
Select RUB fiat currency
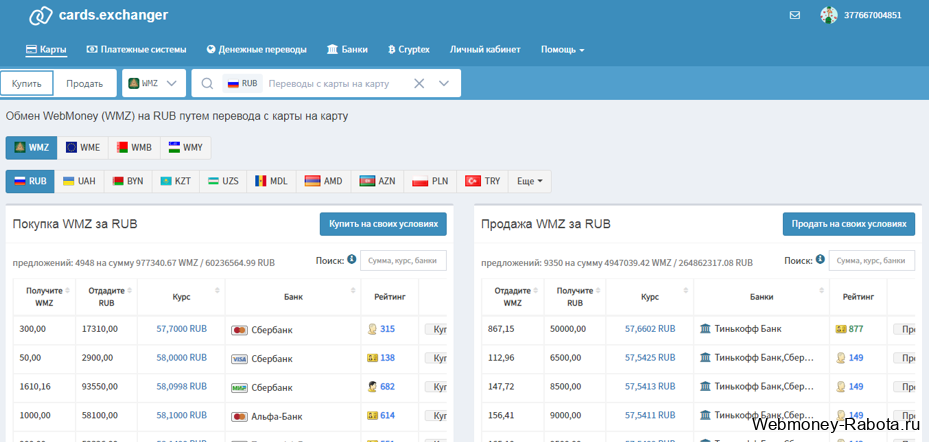coord(30,181)
